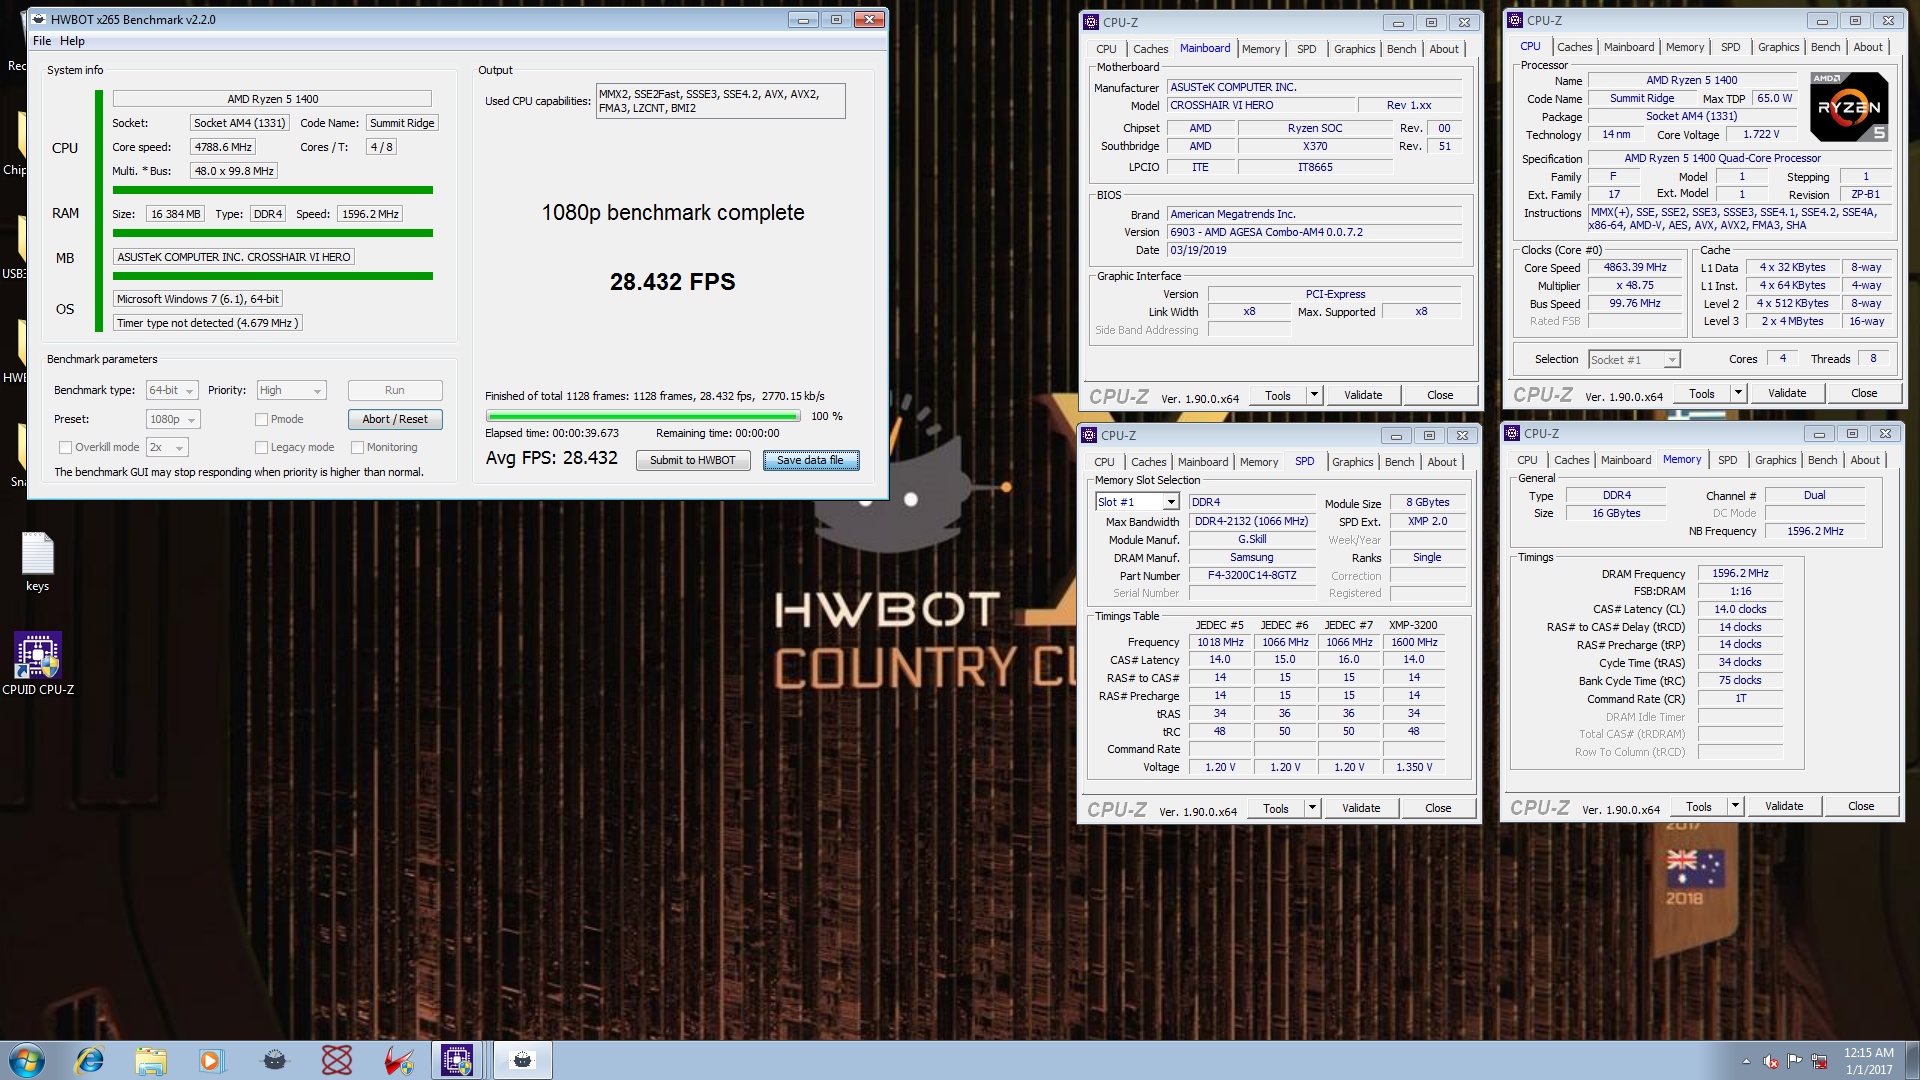Open Action Center flag tray icon
This screenshot has height=1080, width=1920.
pyautogui.click(x=1795, y=1061)
